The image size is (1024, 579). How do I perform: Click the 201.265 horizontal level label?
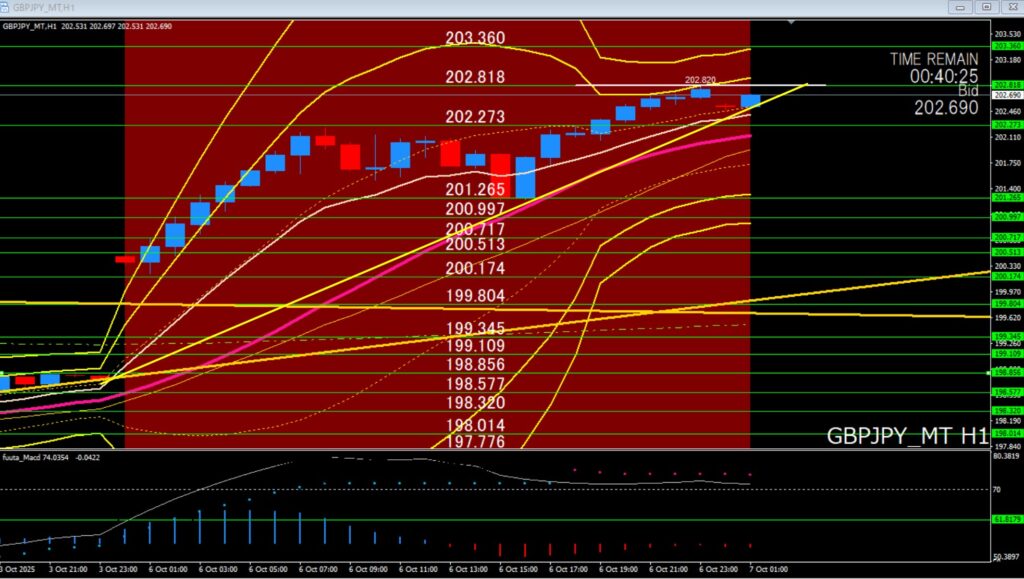(x=475, y=189)
